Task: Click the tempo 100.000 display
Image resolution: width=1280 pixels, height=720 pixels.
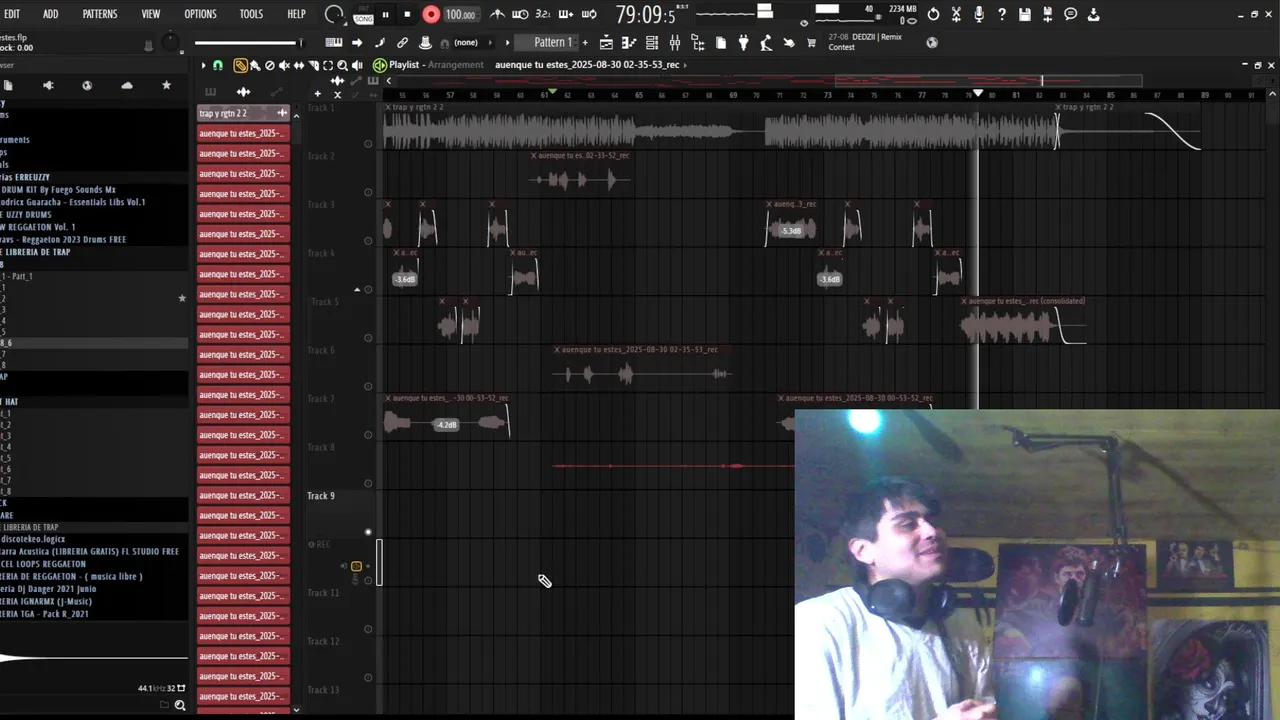Action: pyautogui.click(x=460, y=14)
